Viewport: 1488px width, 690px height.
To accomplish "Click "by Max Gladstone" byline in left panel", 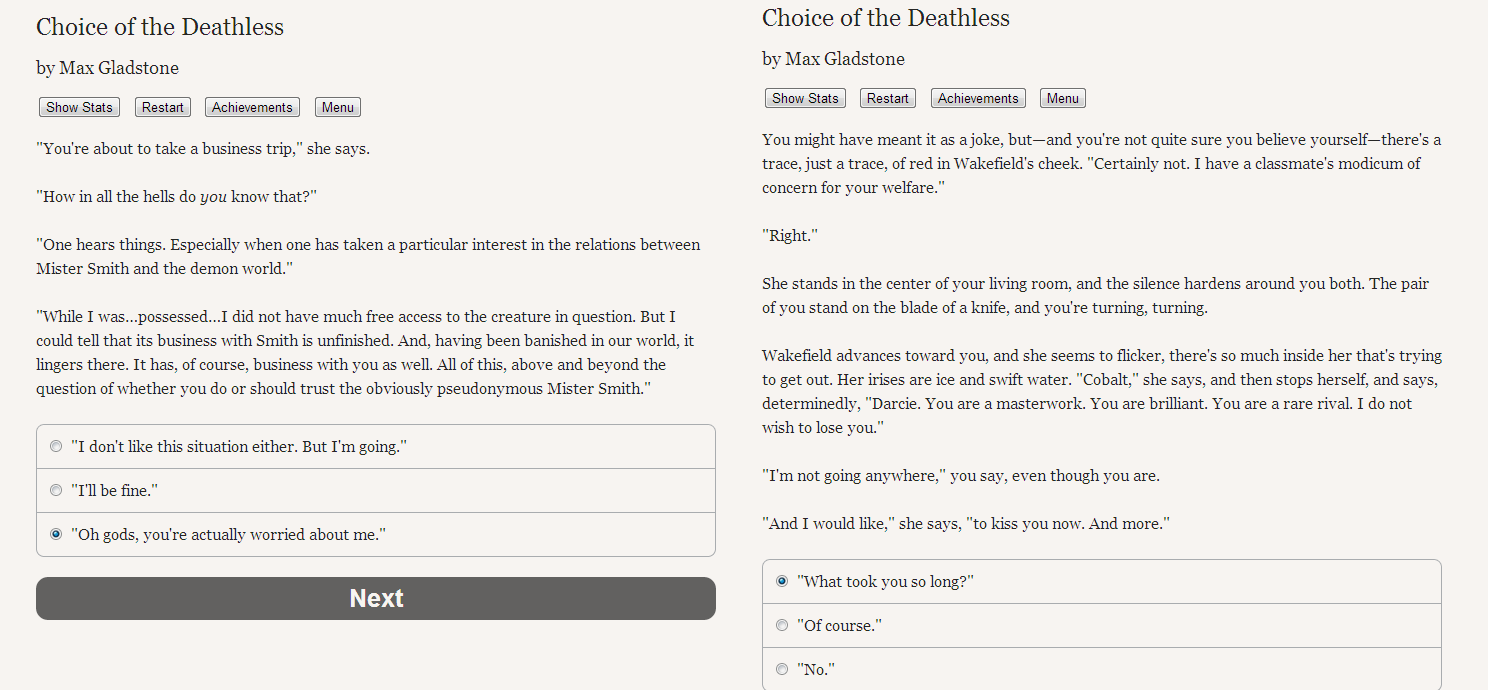I will (x=107, y=68).
